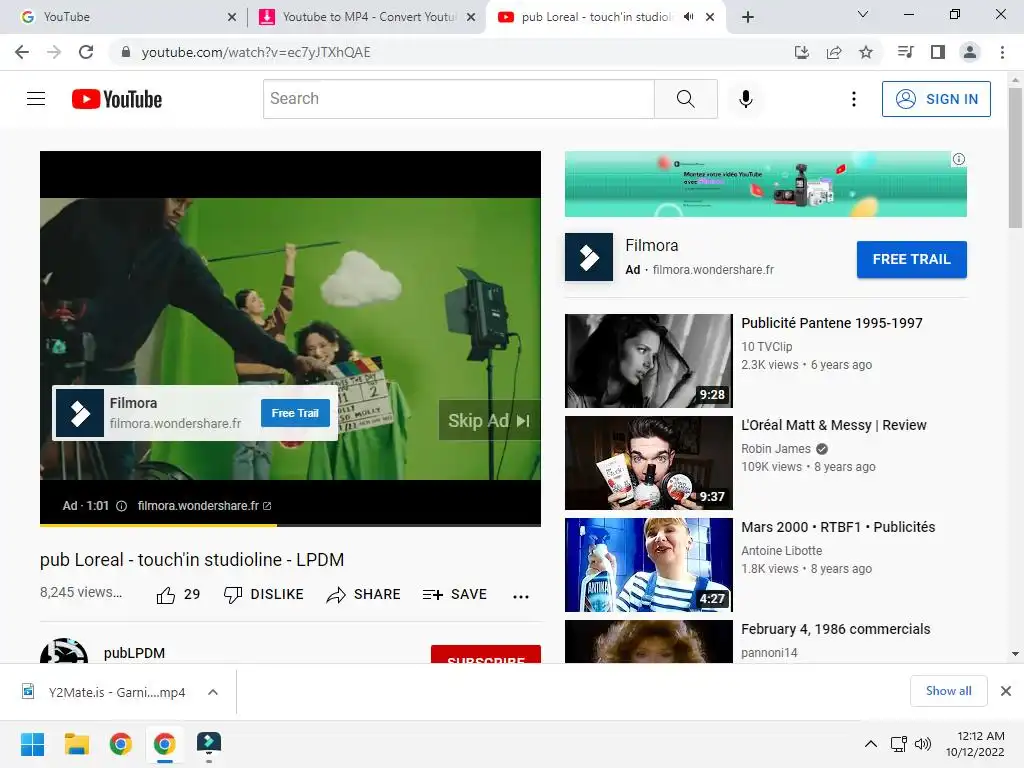Open L'Oréal Matt & Messy Review title

click(x=833, y=425)
